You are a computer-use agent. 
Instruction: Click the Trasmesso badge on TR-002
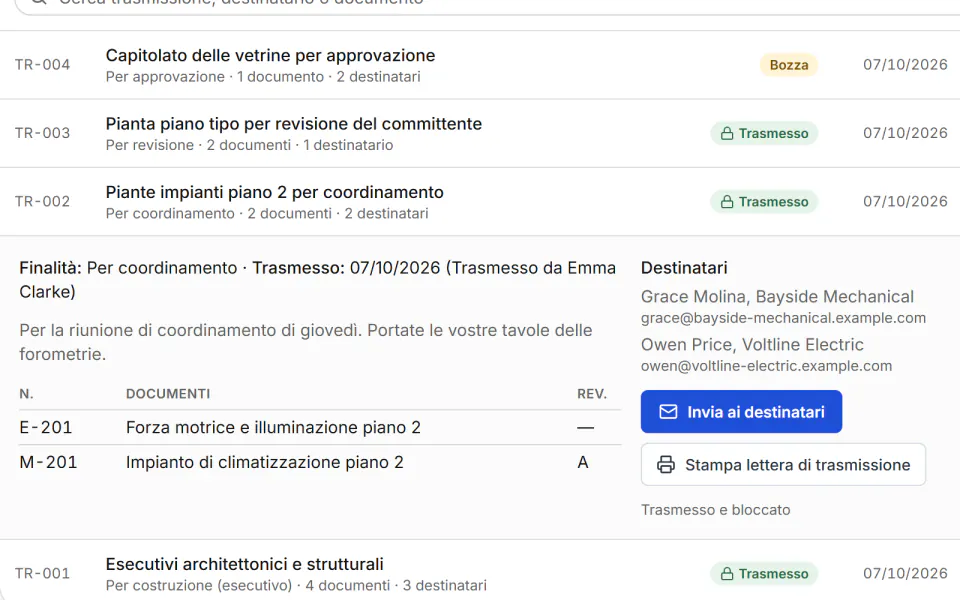(764, 202)
